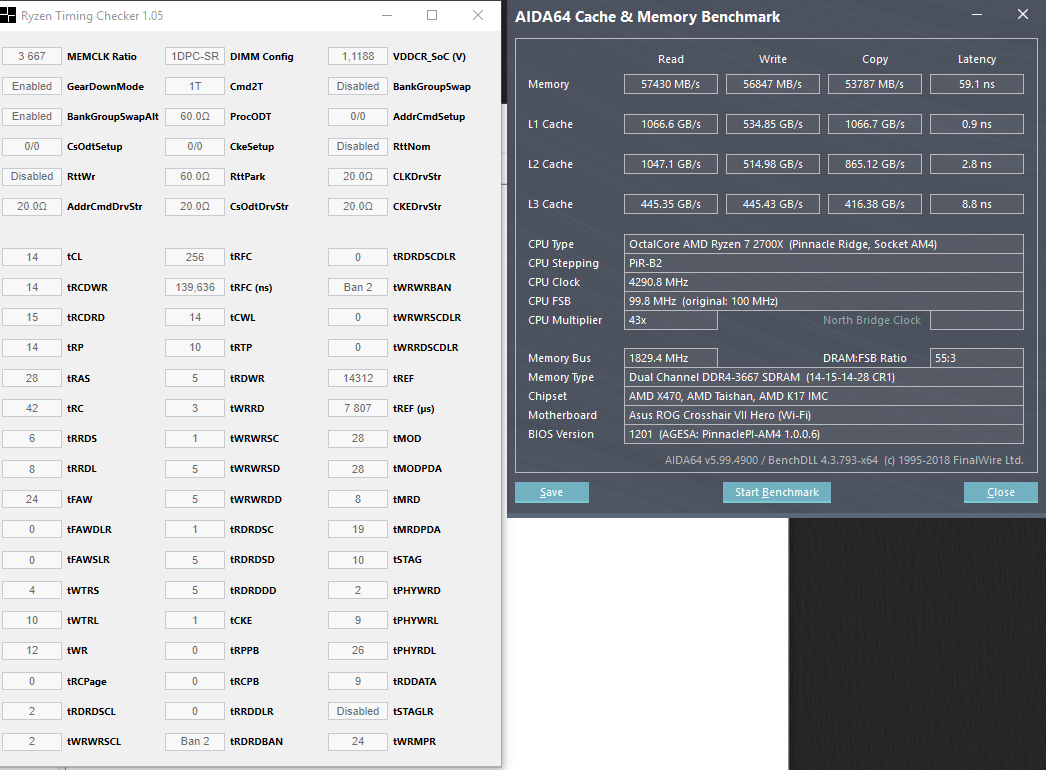Close the Ryzen Timing Checker window

pos(478,15)
